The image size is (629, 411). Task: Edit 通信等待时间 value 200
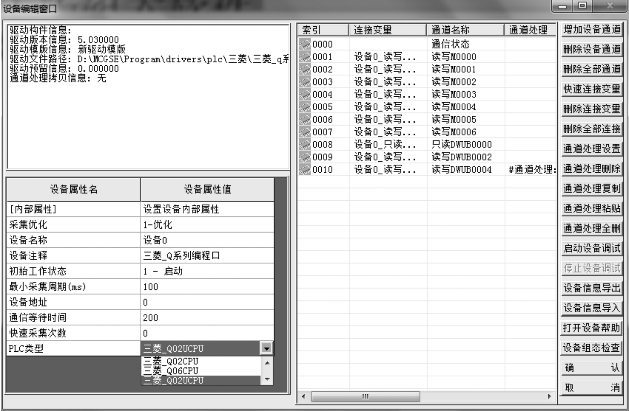207,318
